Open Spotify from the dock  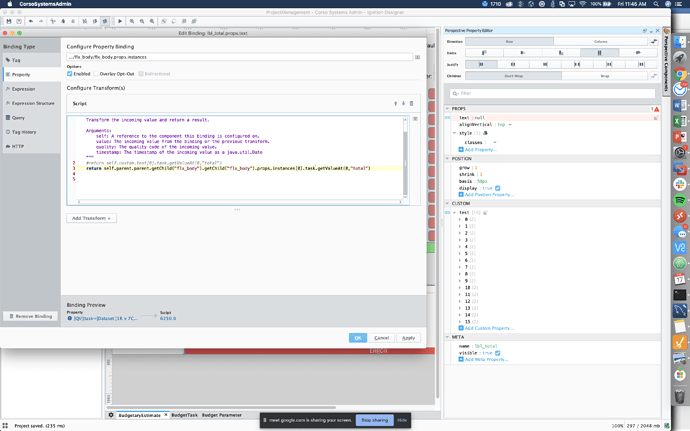[x=680, y=200]
